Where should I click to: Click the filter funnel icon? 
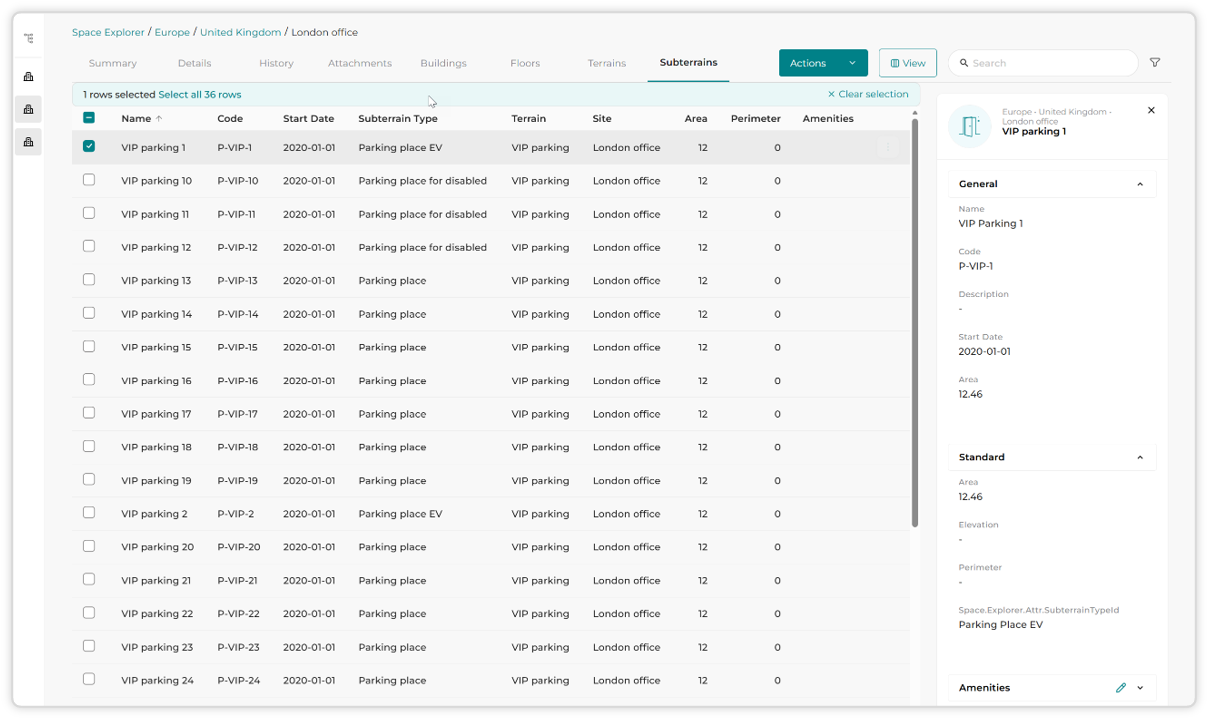[x=1155, y=63]
